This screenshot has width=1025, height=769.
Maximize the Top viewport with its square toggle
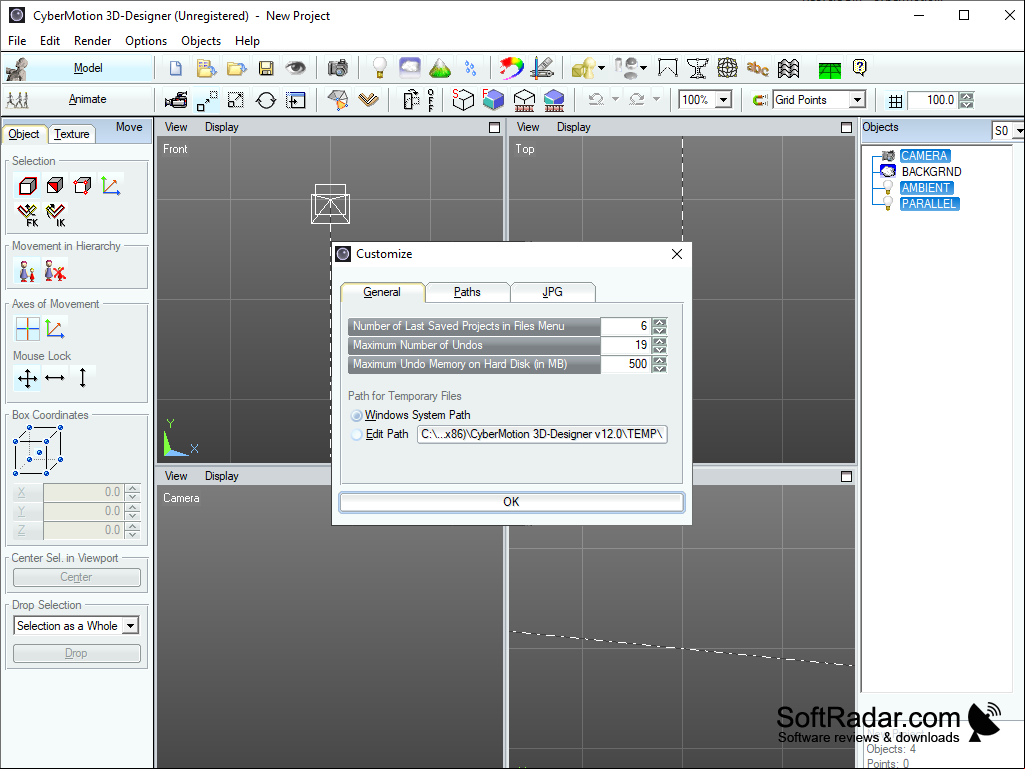tap(847, 128)
